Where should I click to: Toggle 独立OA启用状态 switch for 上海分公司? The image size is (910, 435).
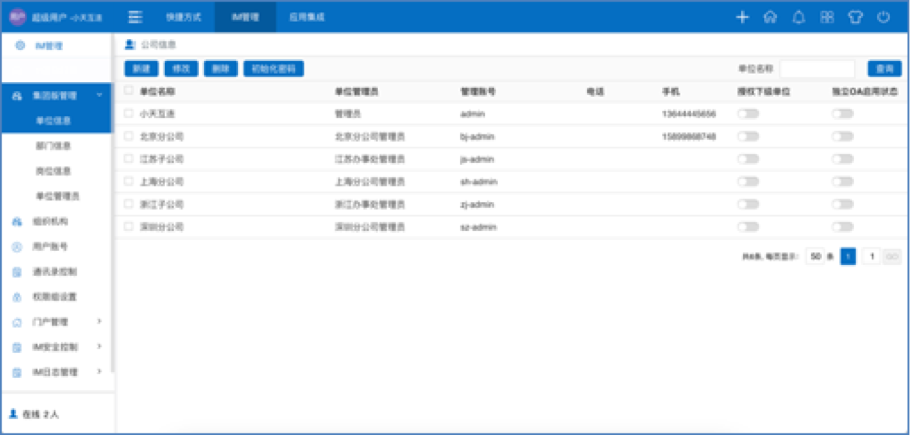point(843,182)
